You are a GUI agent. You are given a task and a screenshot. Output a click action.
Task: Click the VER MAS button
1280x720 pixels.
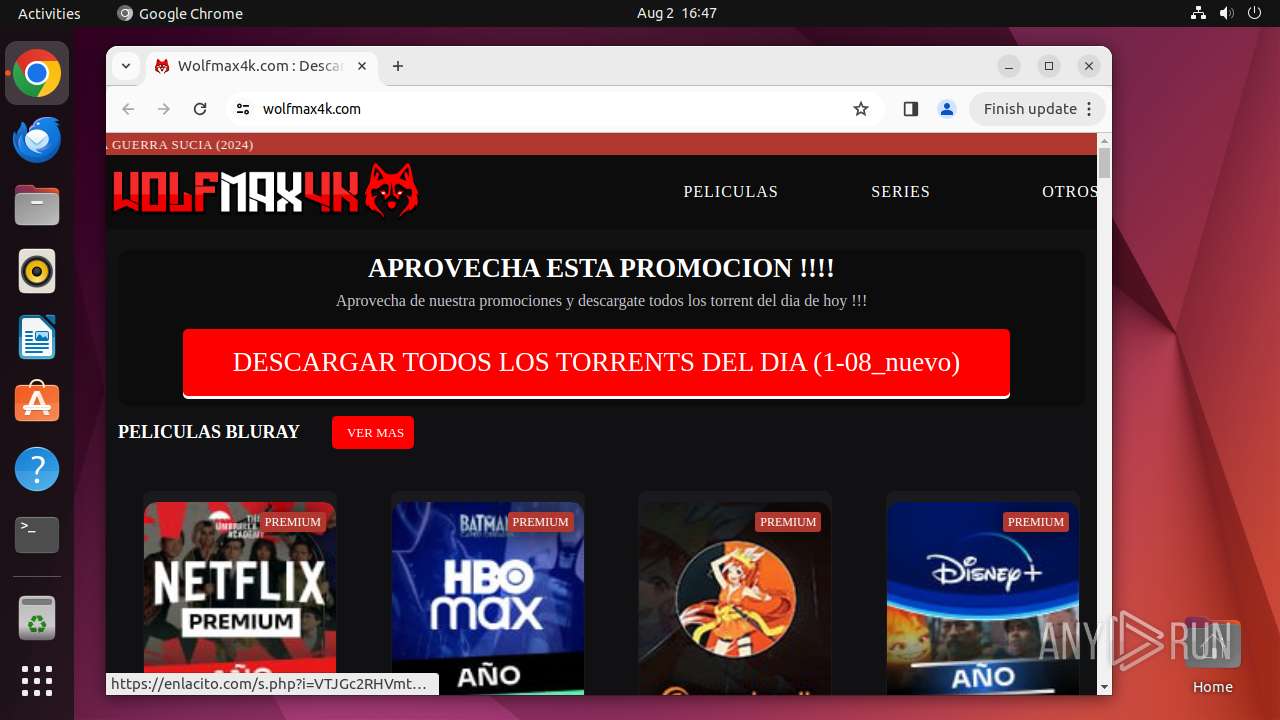[373, 433]
